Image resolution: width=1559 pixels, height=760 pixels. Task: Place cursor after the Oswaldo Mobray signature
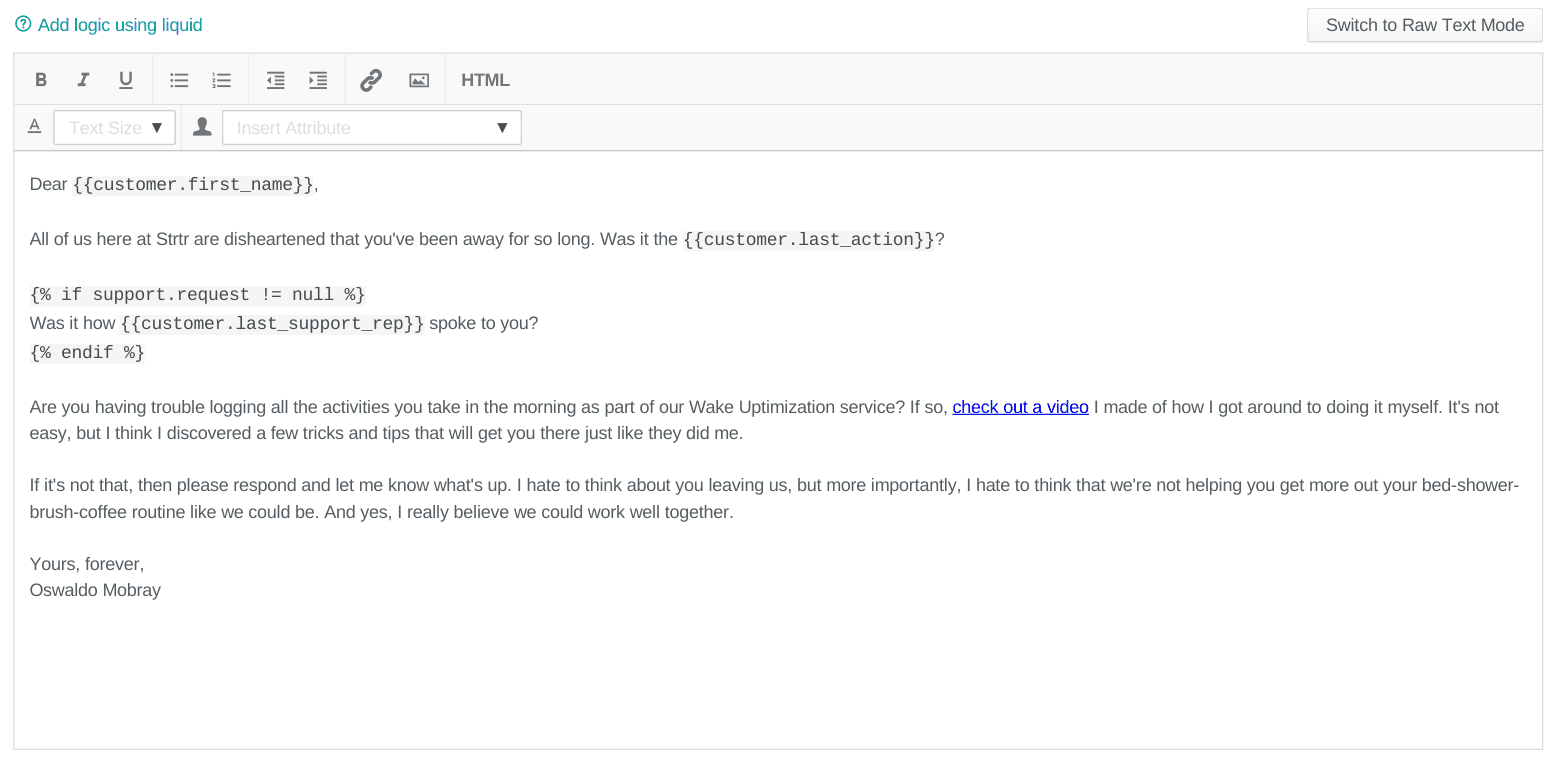click(162, 590)
